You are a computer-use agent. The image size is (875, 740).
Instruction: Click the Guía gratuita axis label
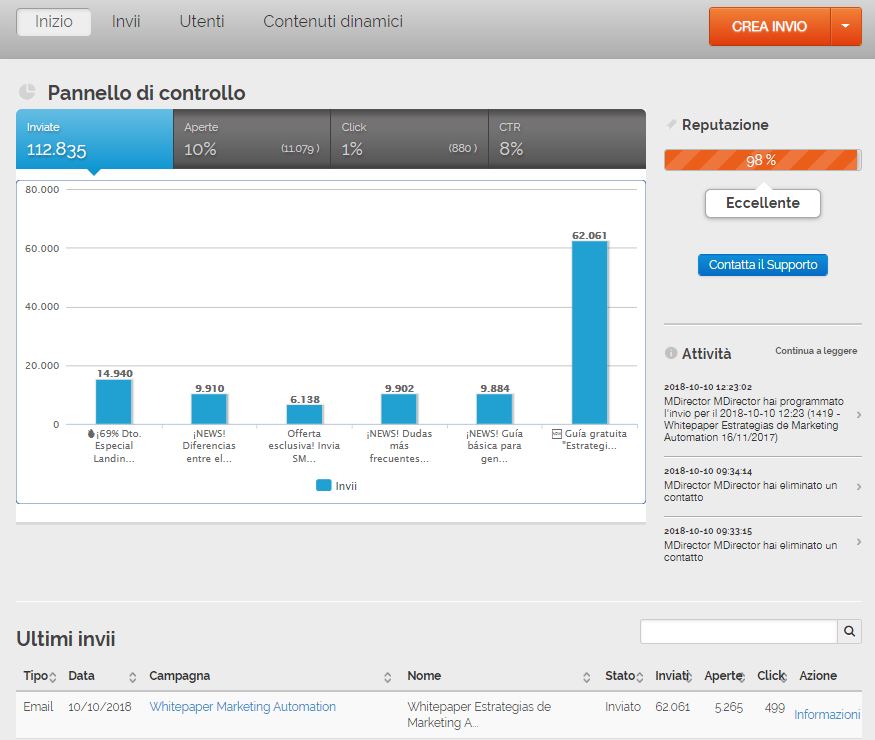tap(589, 440)
